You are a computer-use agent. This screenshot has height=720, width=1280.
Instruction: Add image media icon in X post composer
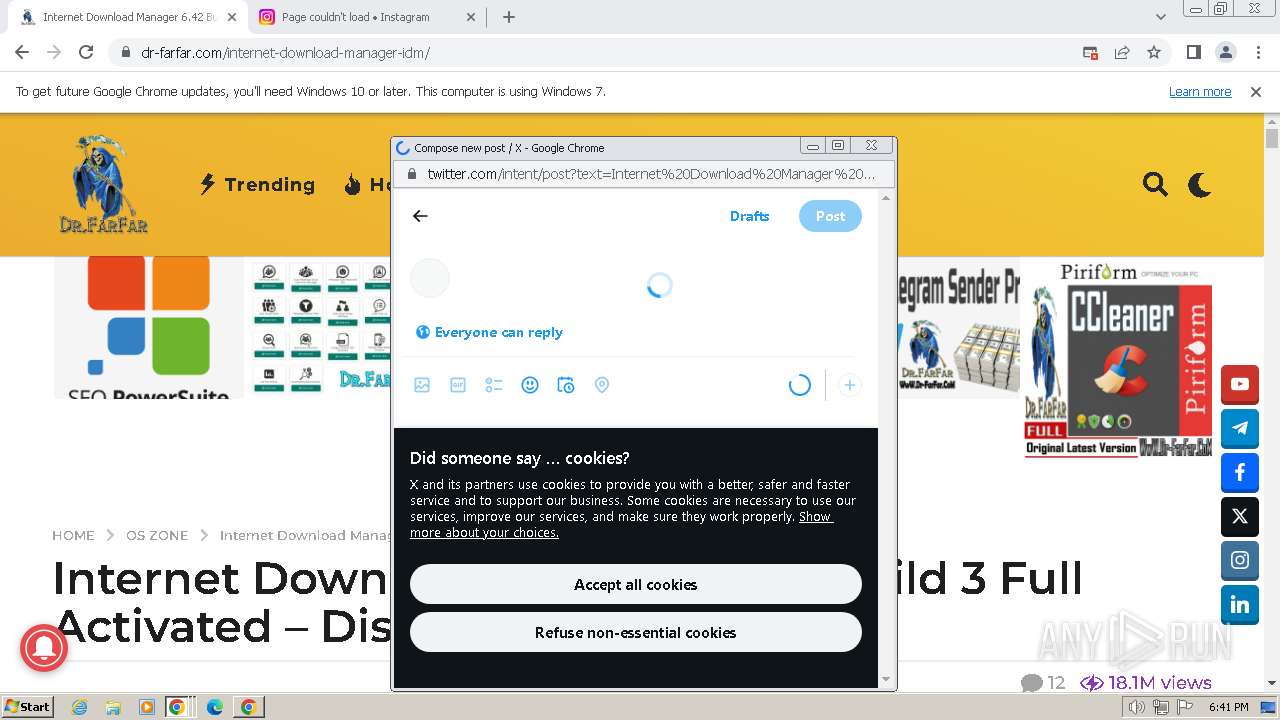point(422,385)
